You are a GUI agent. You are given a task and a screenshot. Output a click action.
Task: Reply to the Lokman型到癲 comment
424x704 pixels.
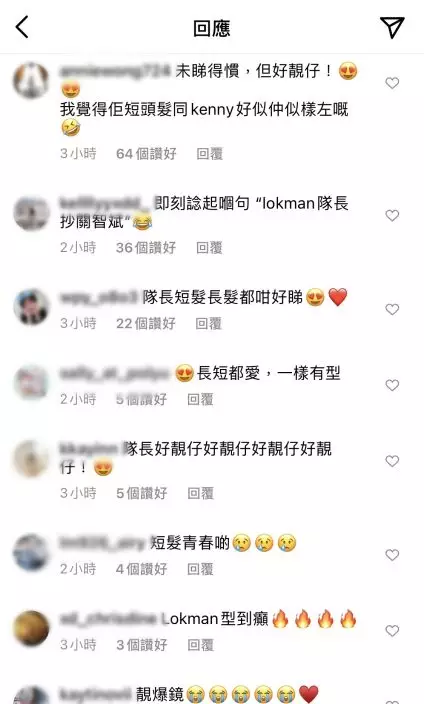tap(200, 645)
